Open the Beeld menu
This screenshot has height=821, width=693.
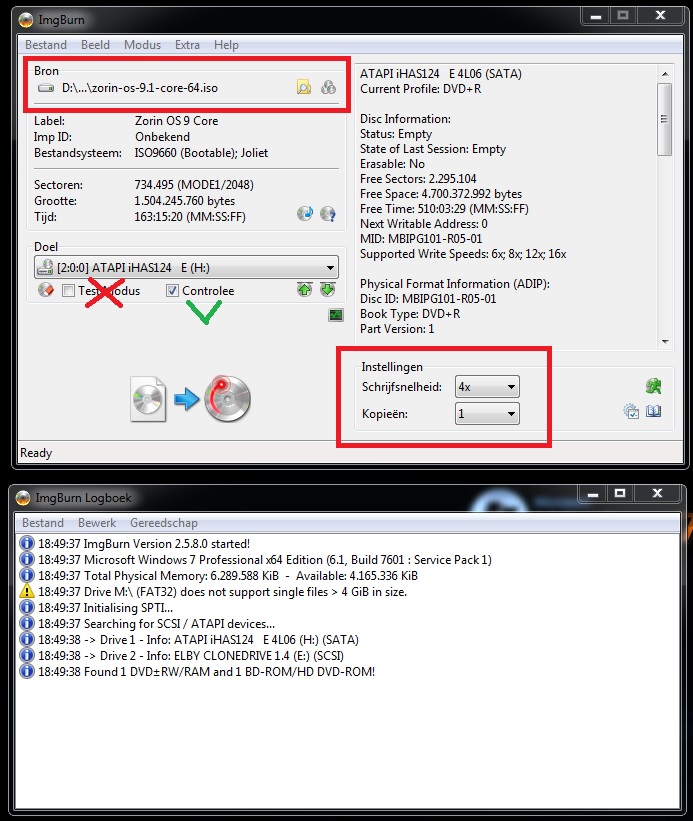click(x=95, y=45)
